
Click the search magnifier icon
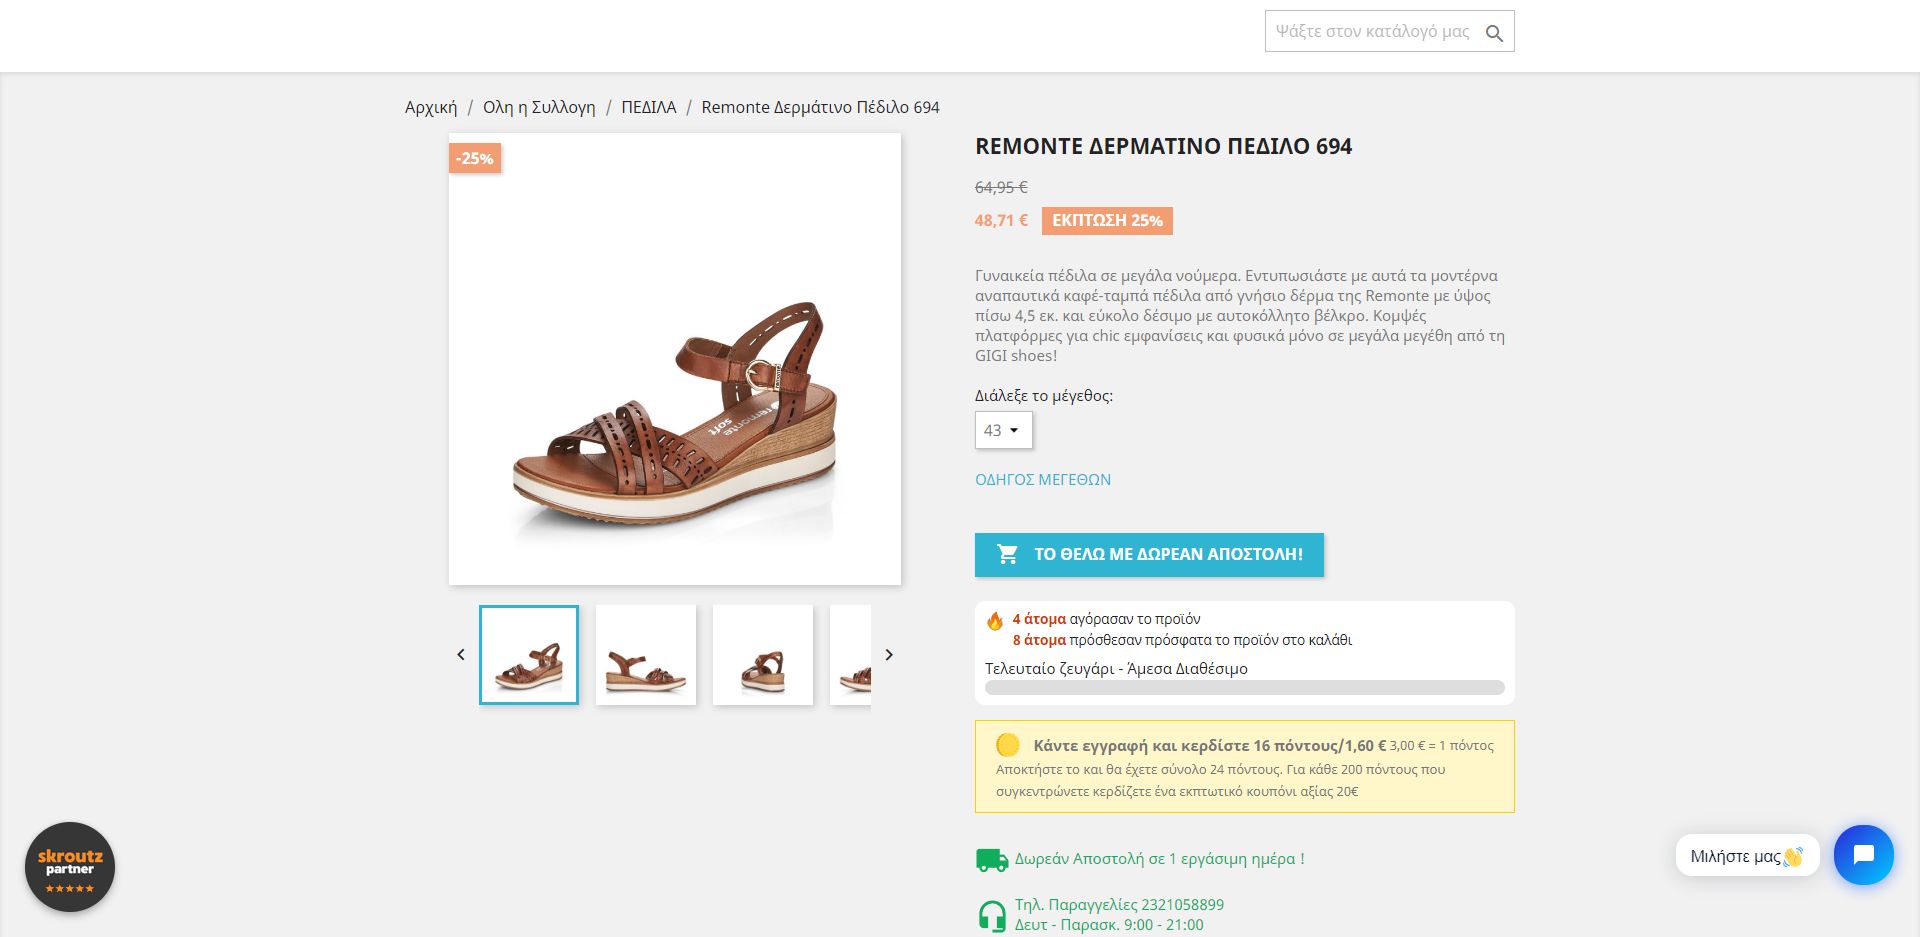[x=1494, y=33]
